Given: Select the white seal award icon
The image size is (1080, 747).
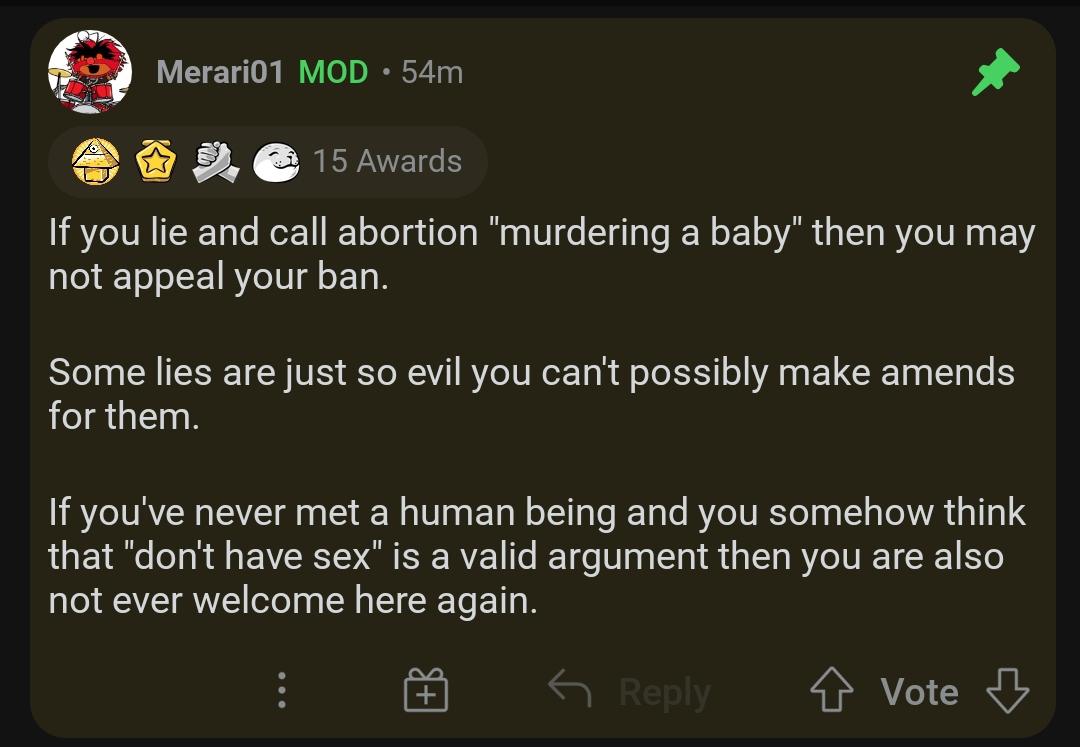Looking at the screenshot, I should pos(276,162).
